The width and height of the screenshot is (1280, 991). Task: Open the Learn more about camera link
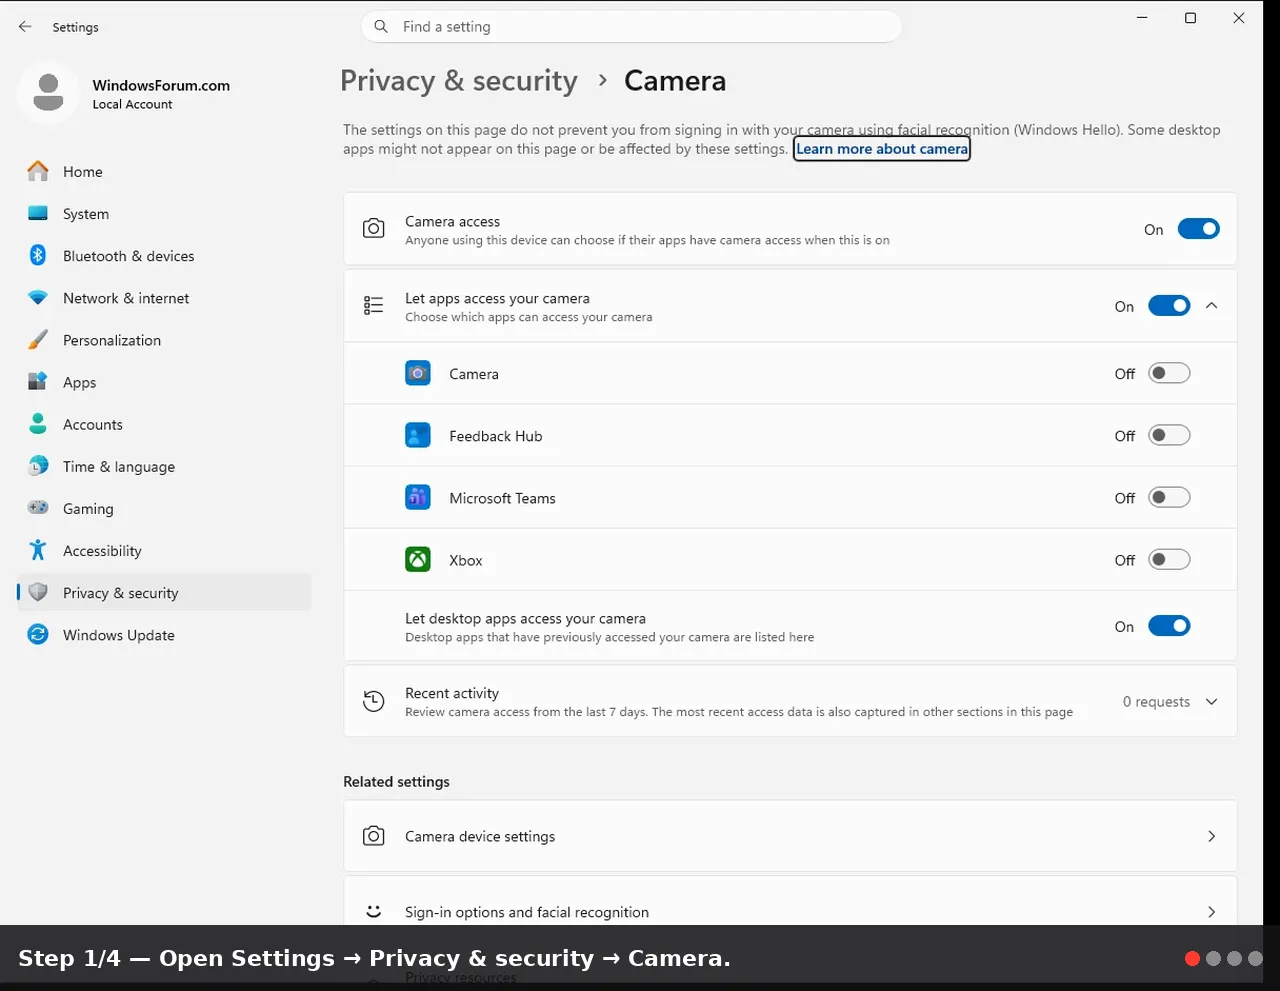point(882,149)
